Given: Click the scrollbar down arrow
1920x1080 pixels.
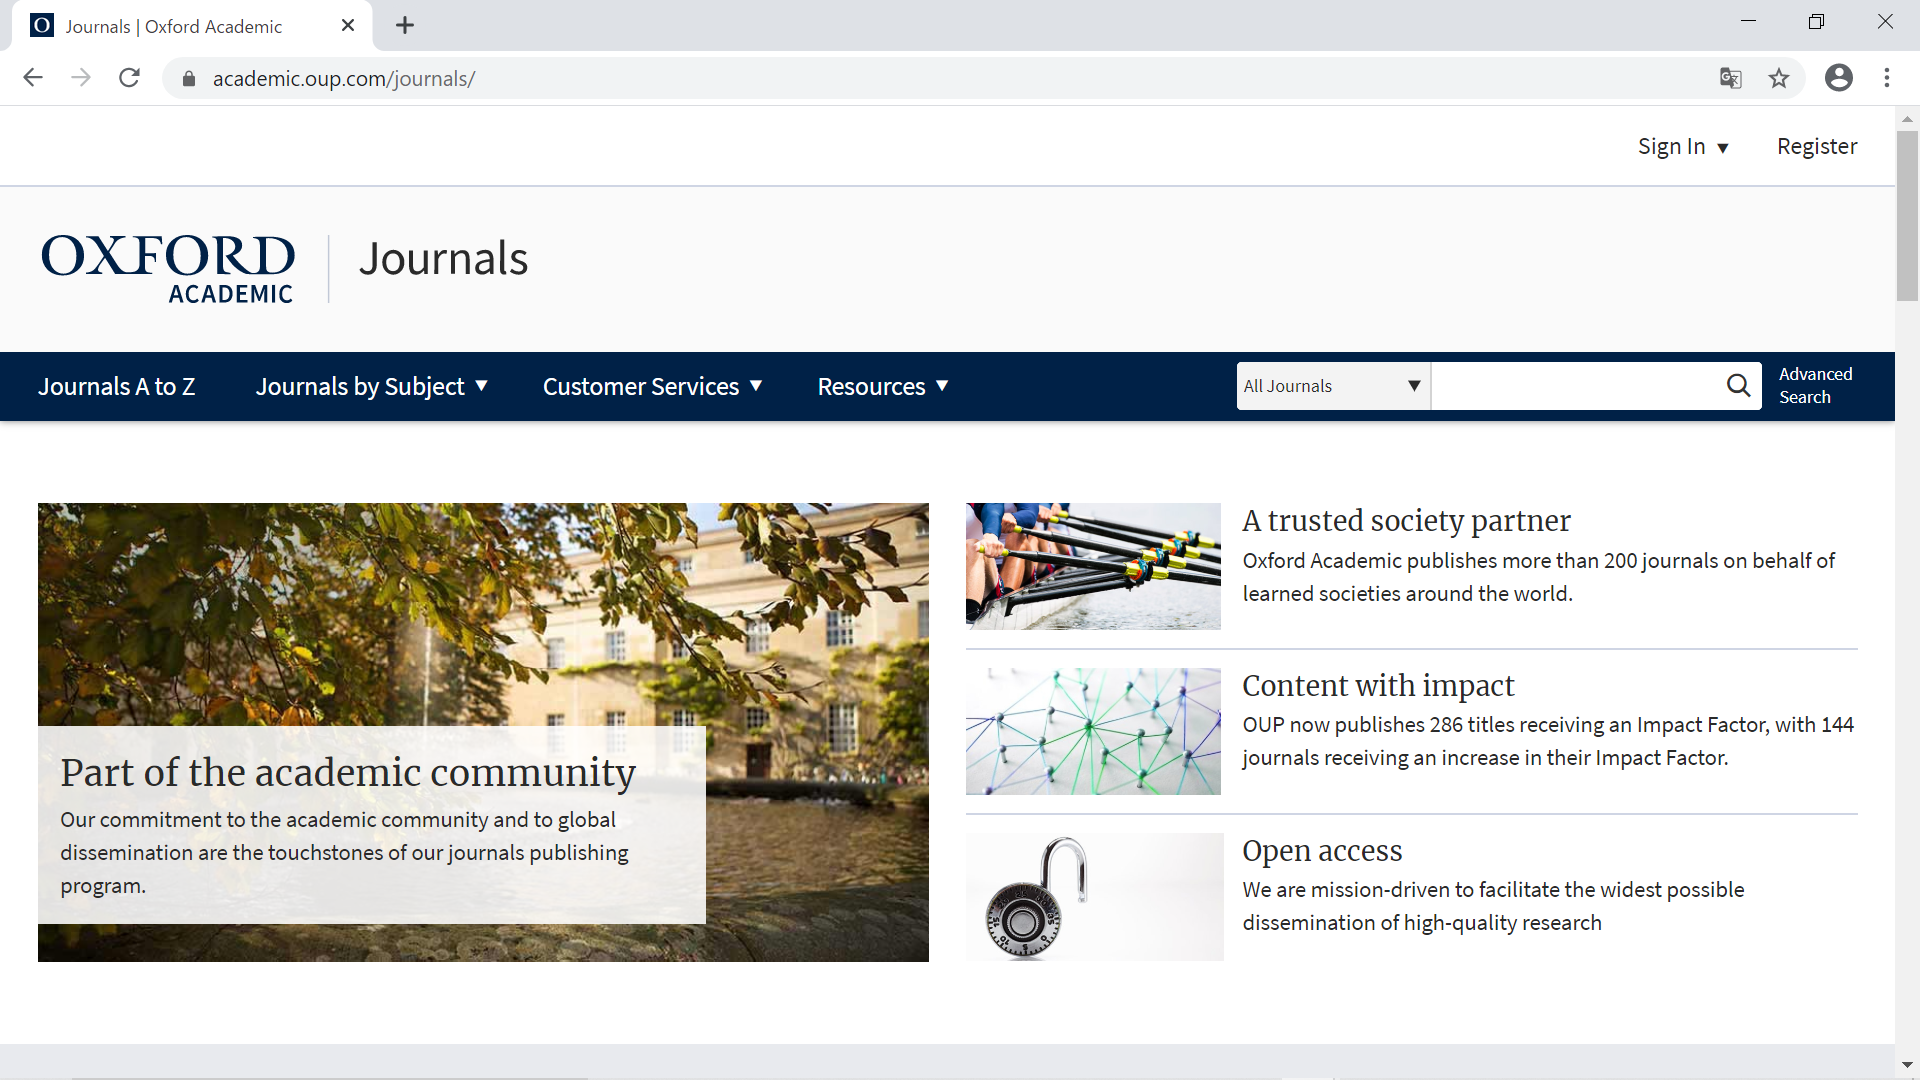Looking at the screenshot, I should [x=1907, y=1066].
